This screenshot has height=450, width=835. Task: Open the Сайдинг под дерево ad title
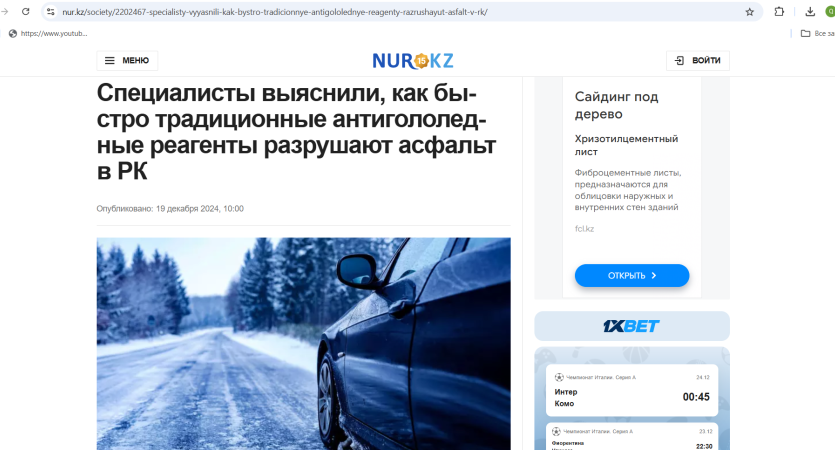point(616,105)
